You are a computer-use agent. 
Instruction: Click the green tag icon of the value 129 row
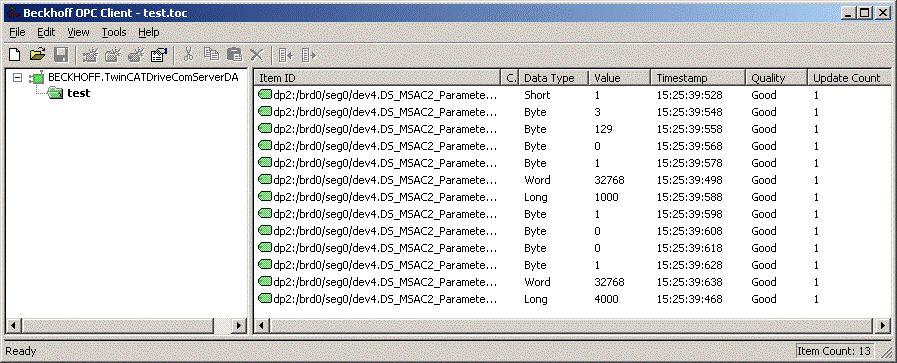pos(265,129)
